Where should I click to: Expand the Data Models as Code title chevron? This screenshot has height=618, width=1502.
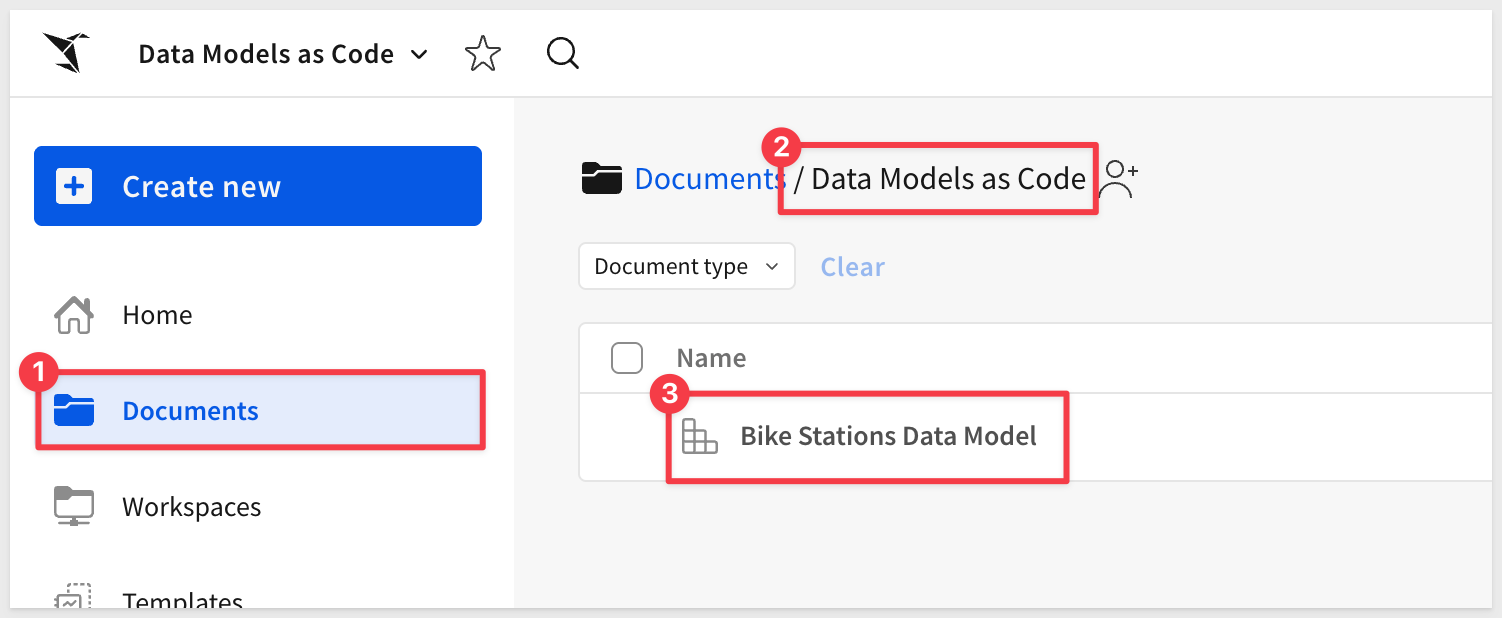click(420, 54)
